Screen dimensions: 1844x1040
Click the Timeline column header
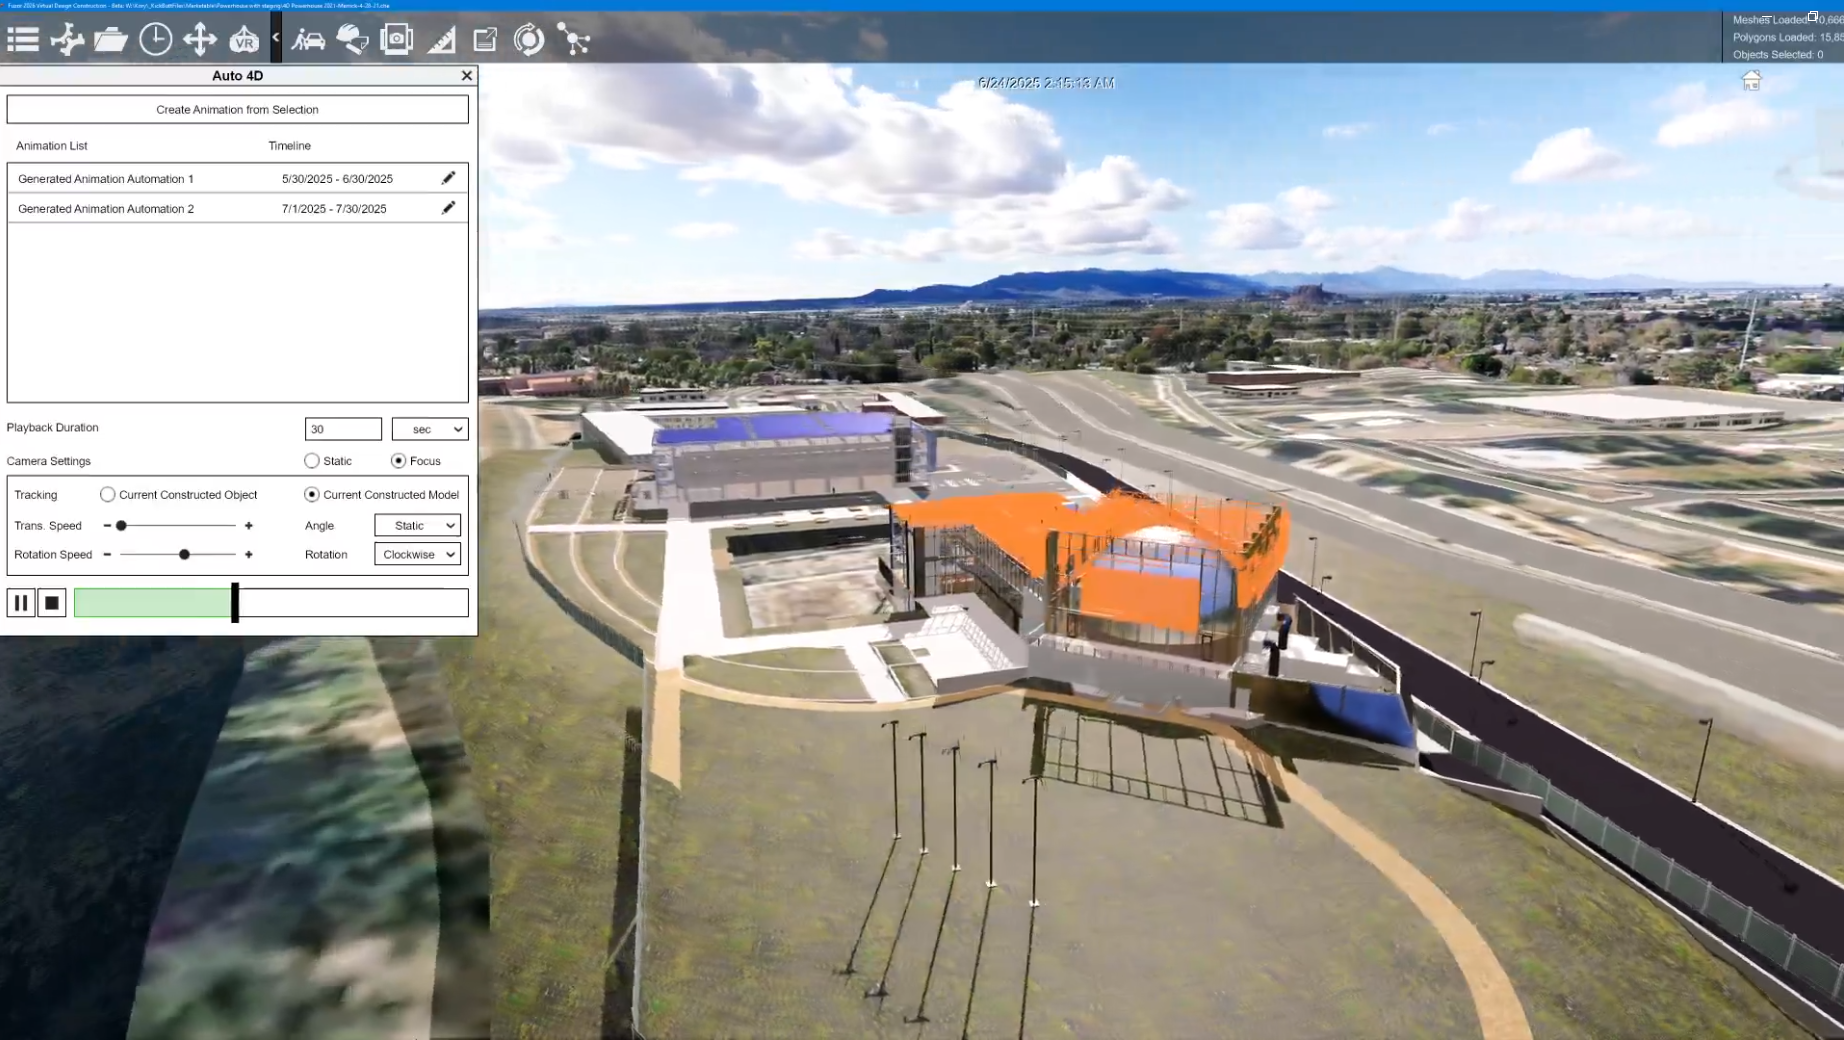289,146
